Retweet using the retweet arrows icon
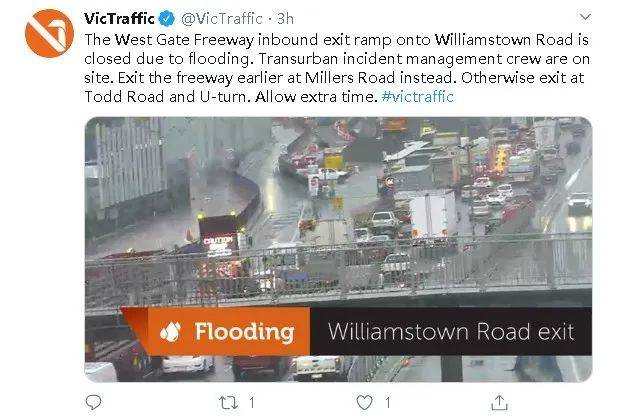The image size is (624, 419). pos(229,403)
